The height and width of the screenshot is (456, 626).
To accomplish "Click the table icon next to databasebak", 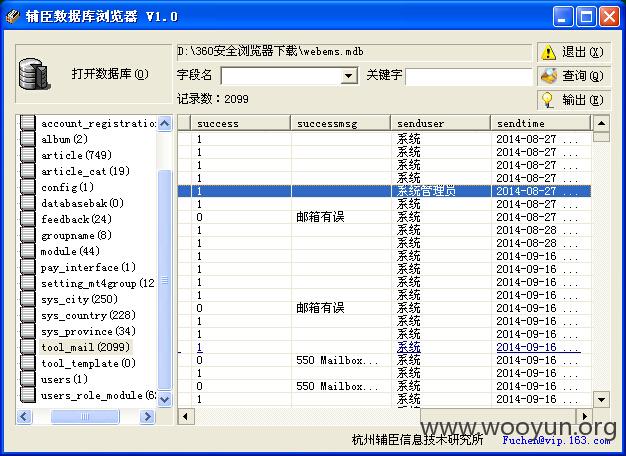I will [28, 203].
